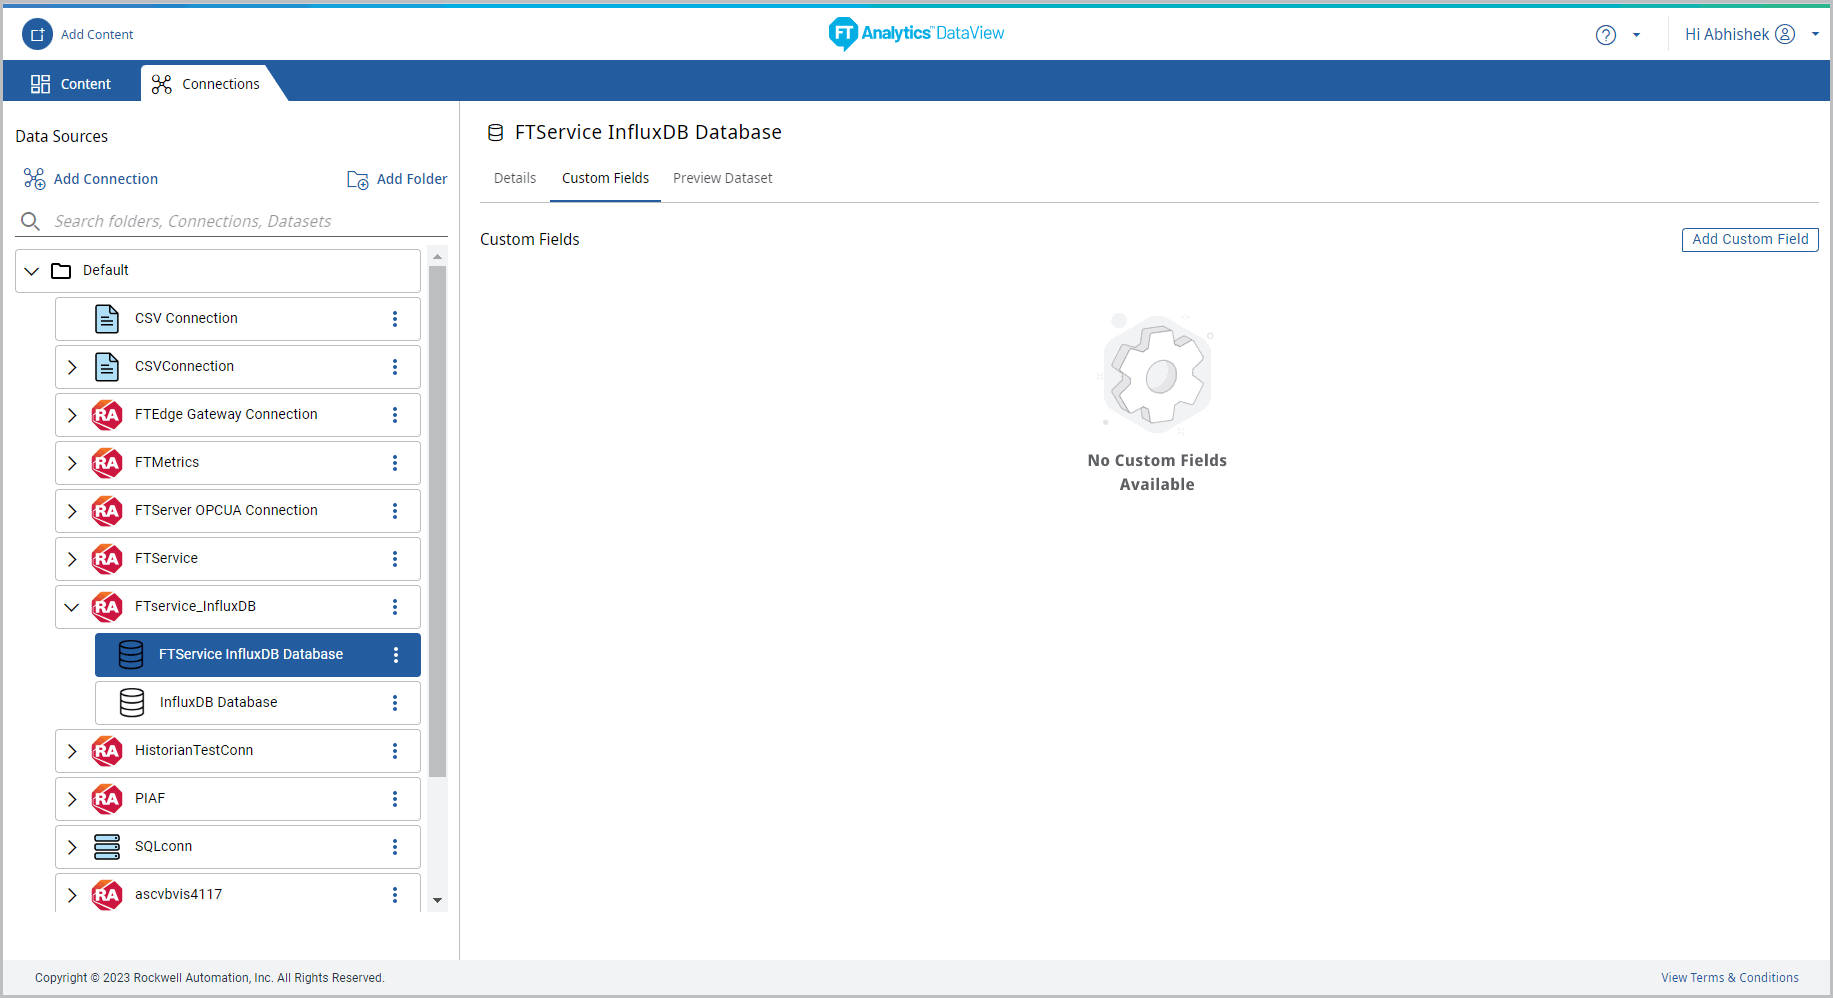
Task: Collapse the FTservice_InfluxDB connection
Action: tap(72, 607)
